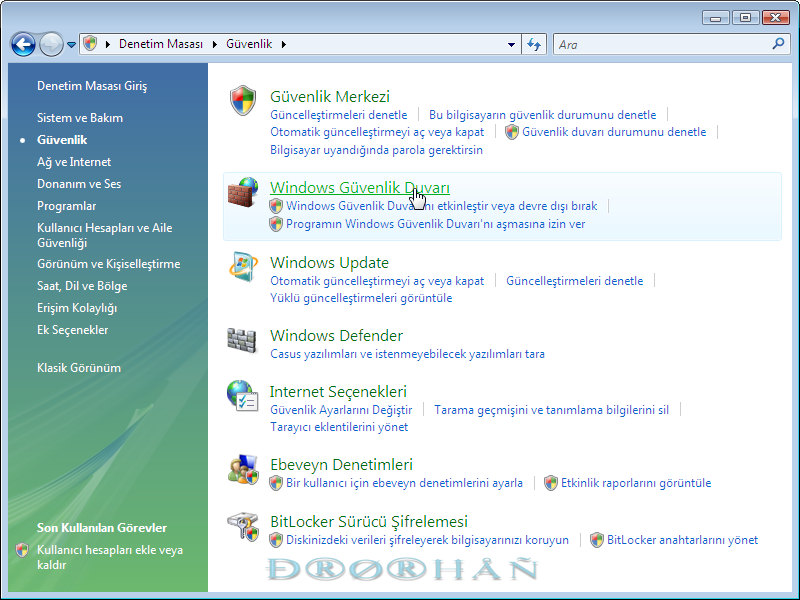The width and height of the screenshot is (800, 600).
Task: Click Tarayıcı eklentilerini yönet
Action: click(x=339, y=427)
